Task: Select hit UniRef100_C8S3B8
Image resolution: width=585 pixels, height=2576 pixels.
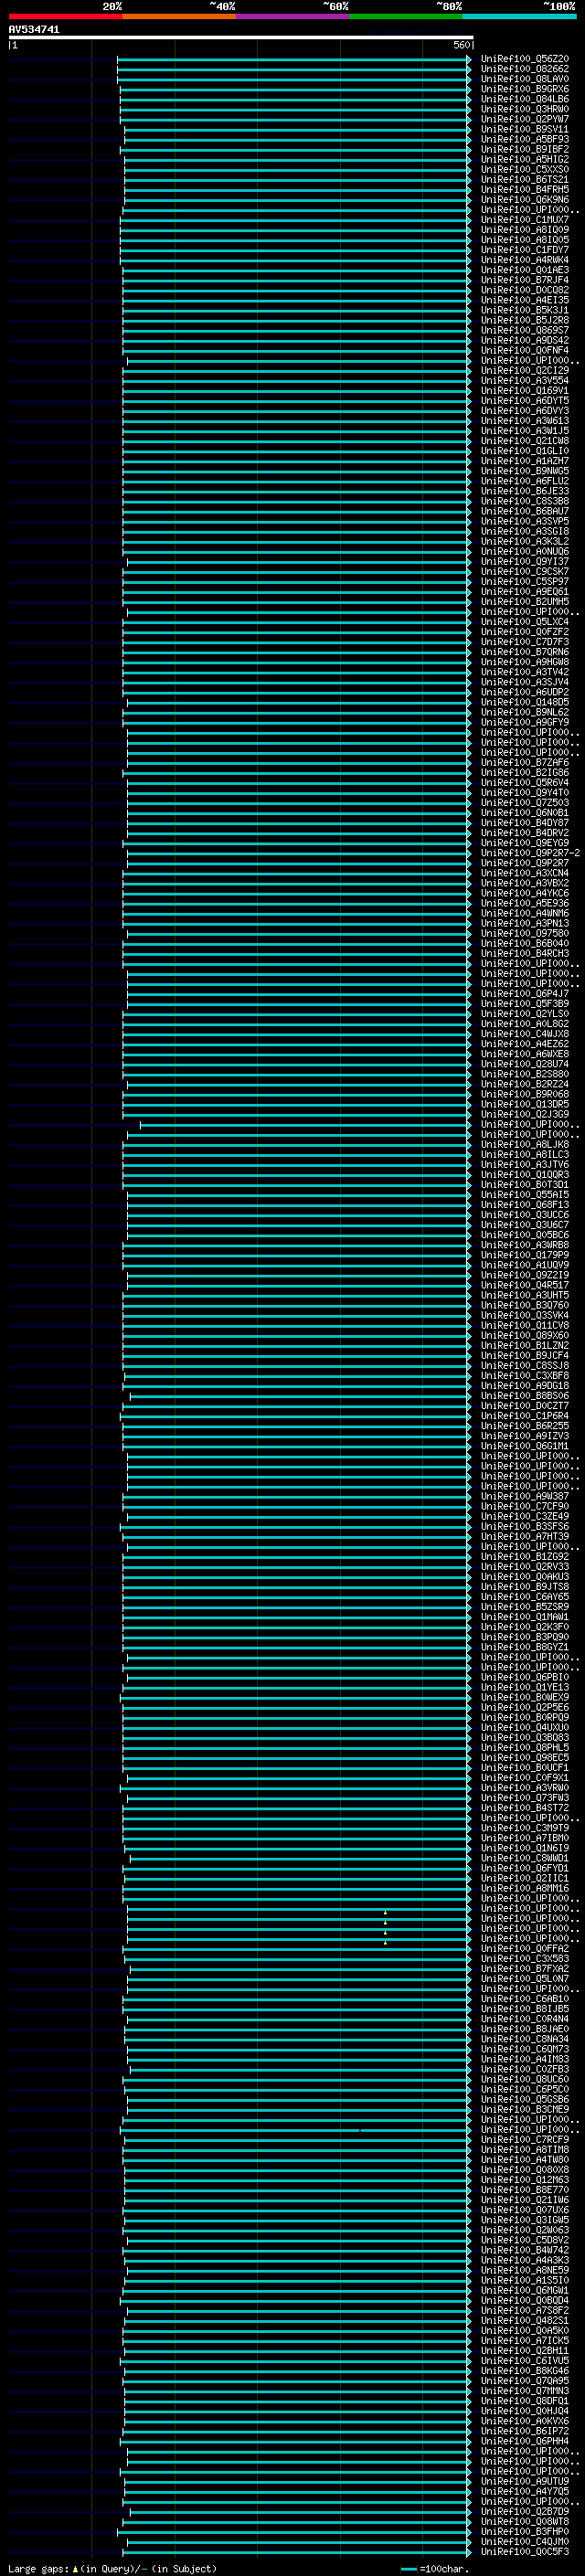Action: [525, 501]
